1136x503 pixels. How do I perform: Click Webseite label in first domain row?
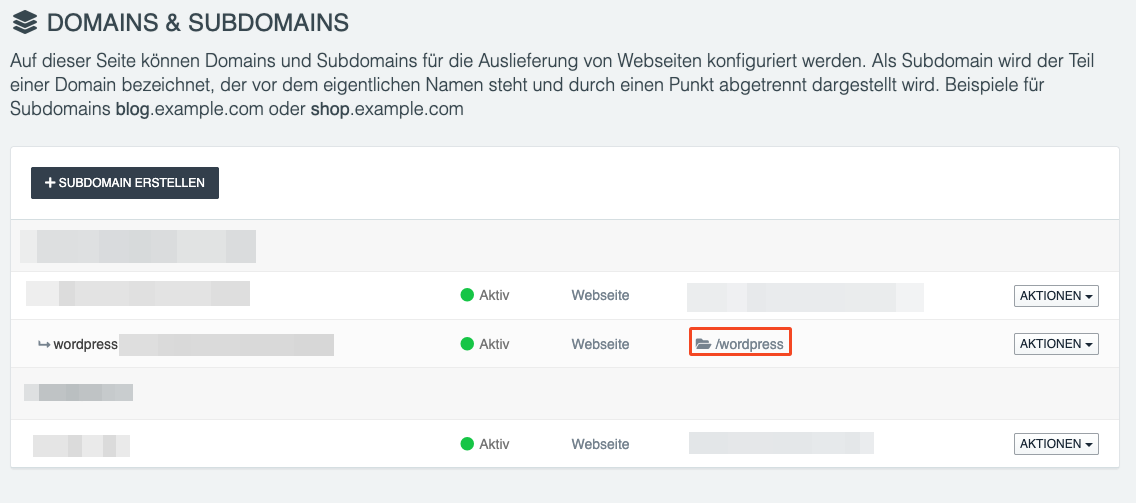(600, 295)
